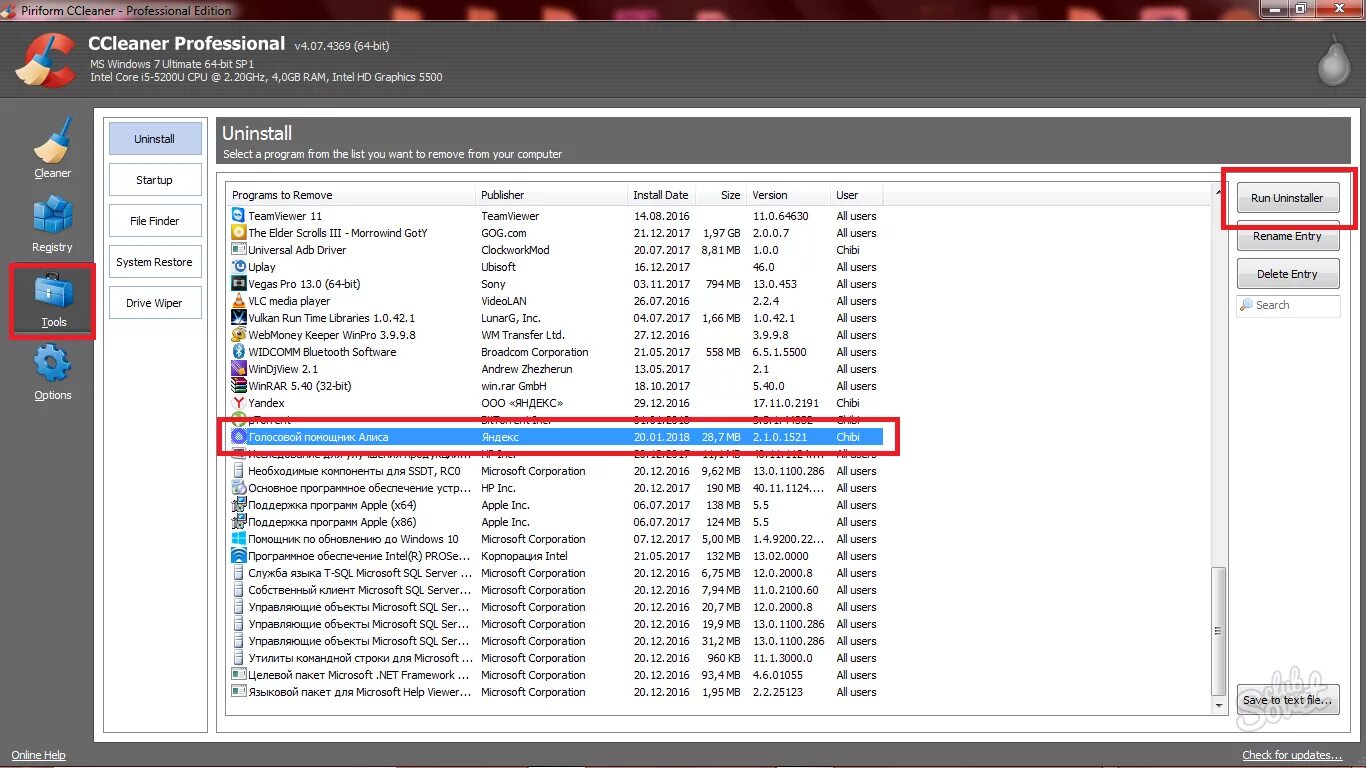The image size is (1366, 768).
Task: Click the TeamViewer 11 program icon
Action: (238, 216)
